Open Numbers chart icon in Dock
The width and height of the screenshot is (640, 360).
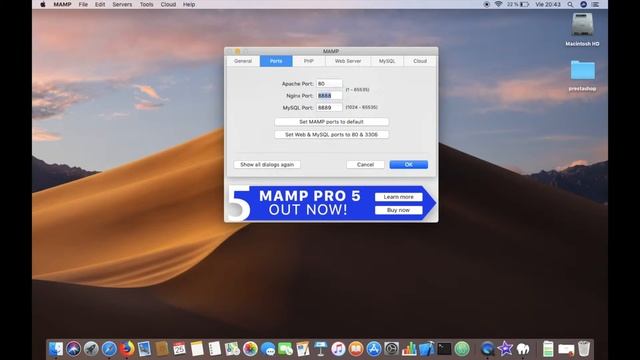coord(409,349)
